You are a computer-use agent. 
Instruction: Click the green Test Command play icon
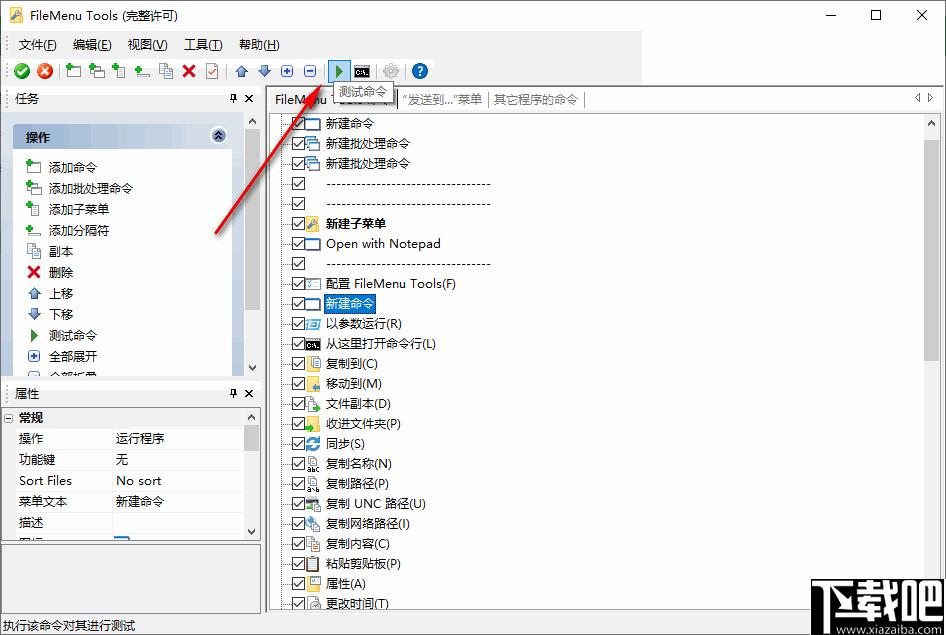click(340, 70)
